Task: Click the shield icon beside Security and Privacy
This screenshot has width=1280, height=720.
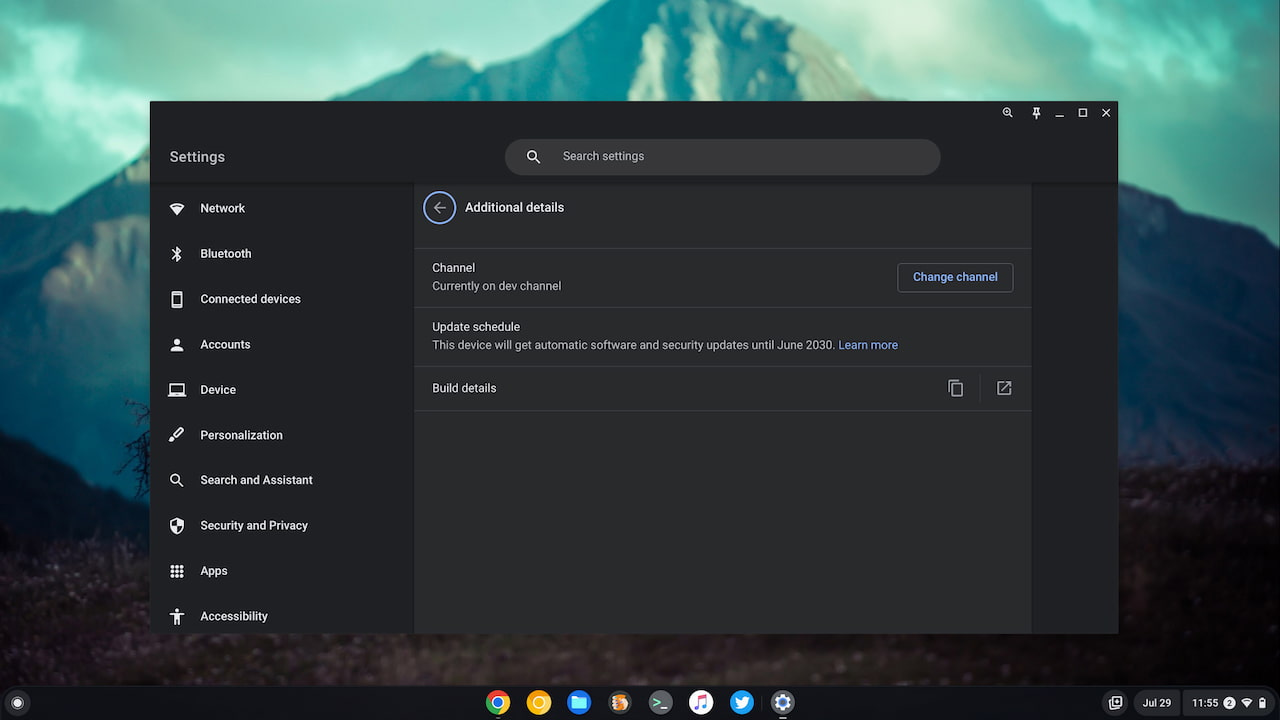Action: coord(177,525)
